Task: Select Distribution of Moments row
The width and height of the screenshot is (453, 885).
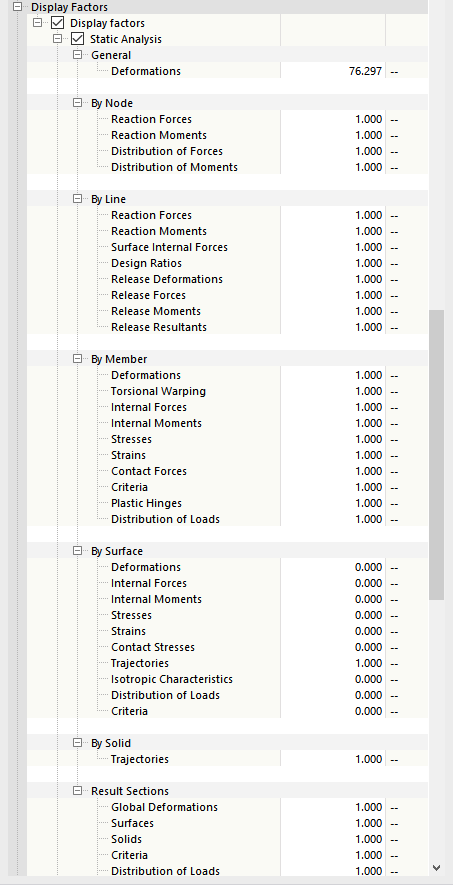Action: click(228, 167)
